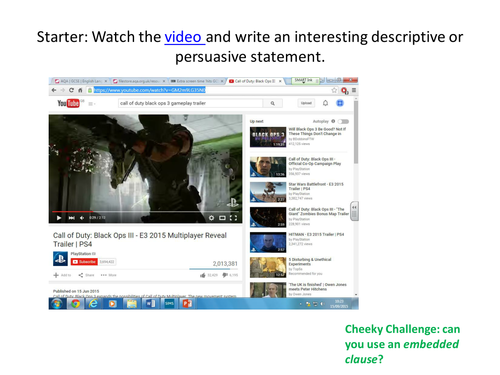This screenshot has height=375, width=500.
Task: Open PowerPoint from the taskbar
Action: (x=187, y=304)
